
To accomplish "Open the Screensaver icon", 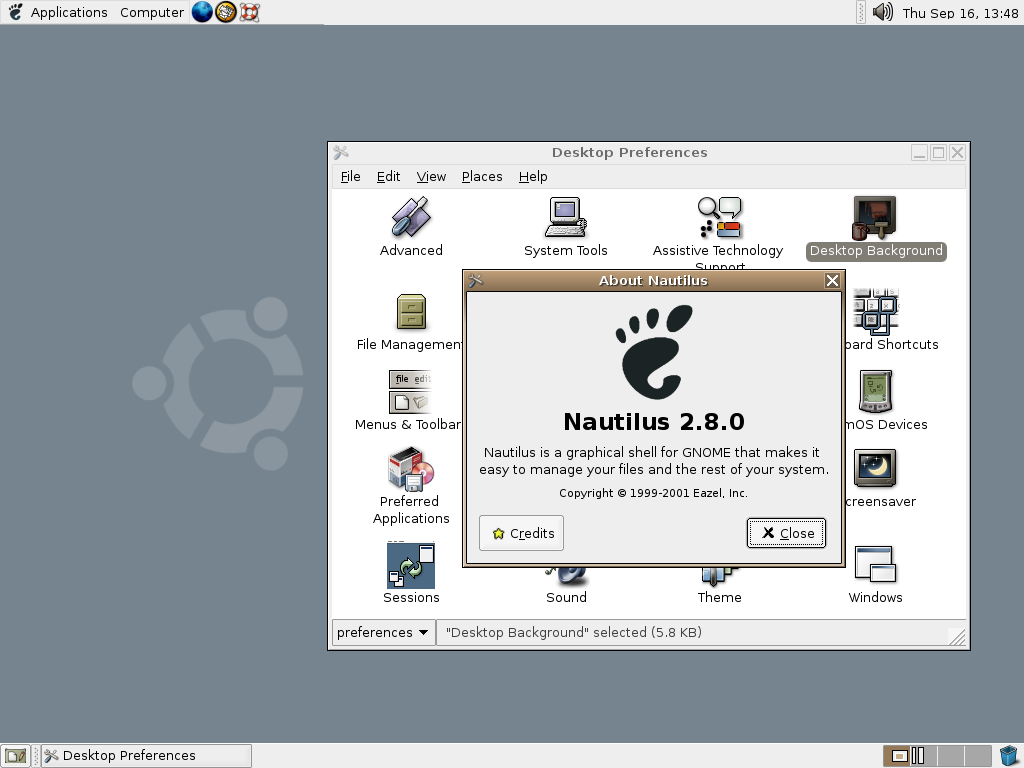I will (875, 468).
